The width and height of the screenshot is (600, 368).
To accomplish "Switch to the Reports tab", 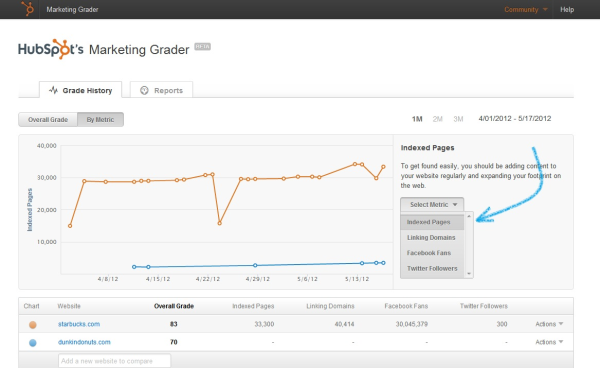I will [x=161, y=90].
